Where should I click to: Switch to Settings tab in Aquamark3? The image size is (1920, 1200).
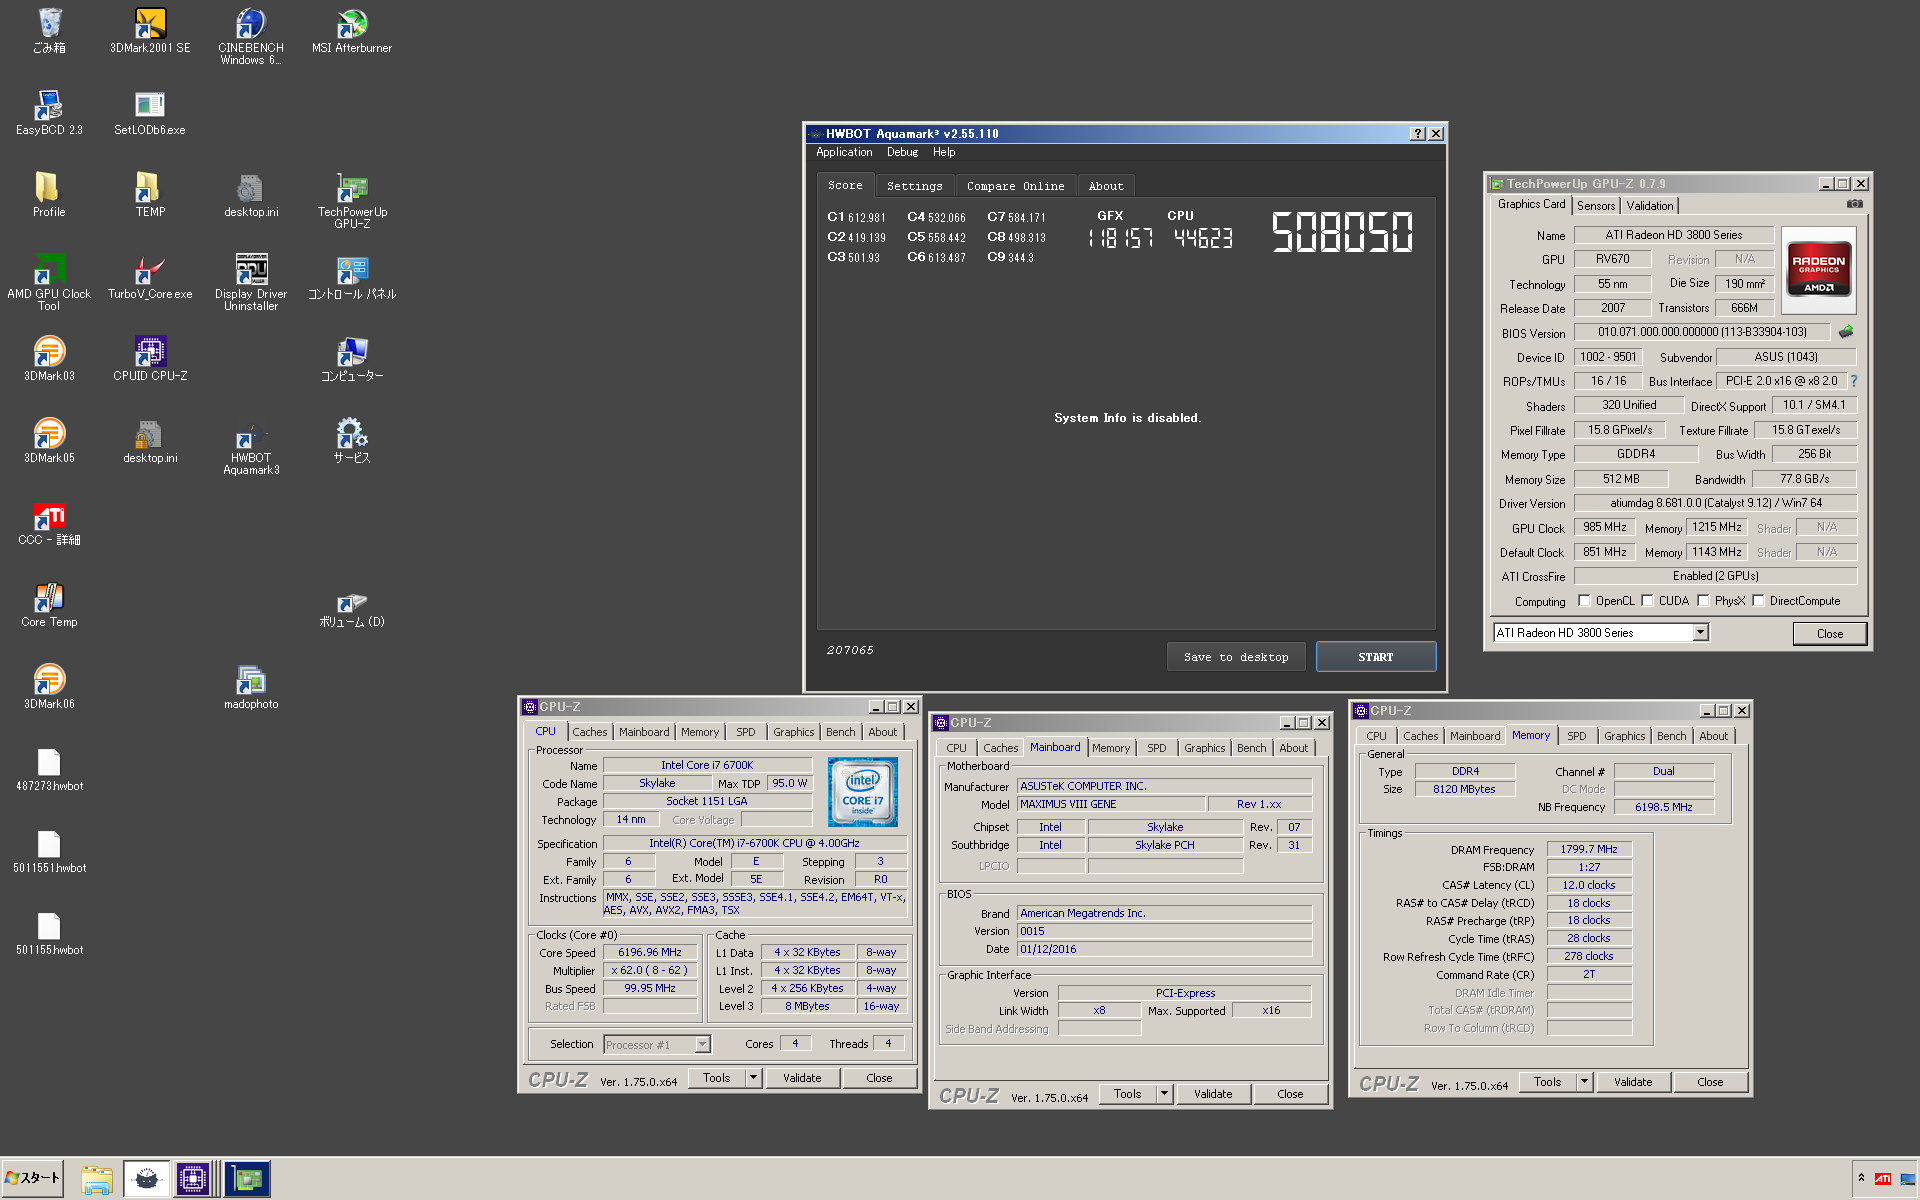coord(914,186)
